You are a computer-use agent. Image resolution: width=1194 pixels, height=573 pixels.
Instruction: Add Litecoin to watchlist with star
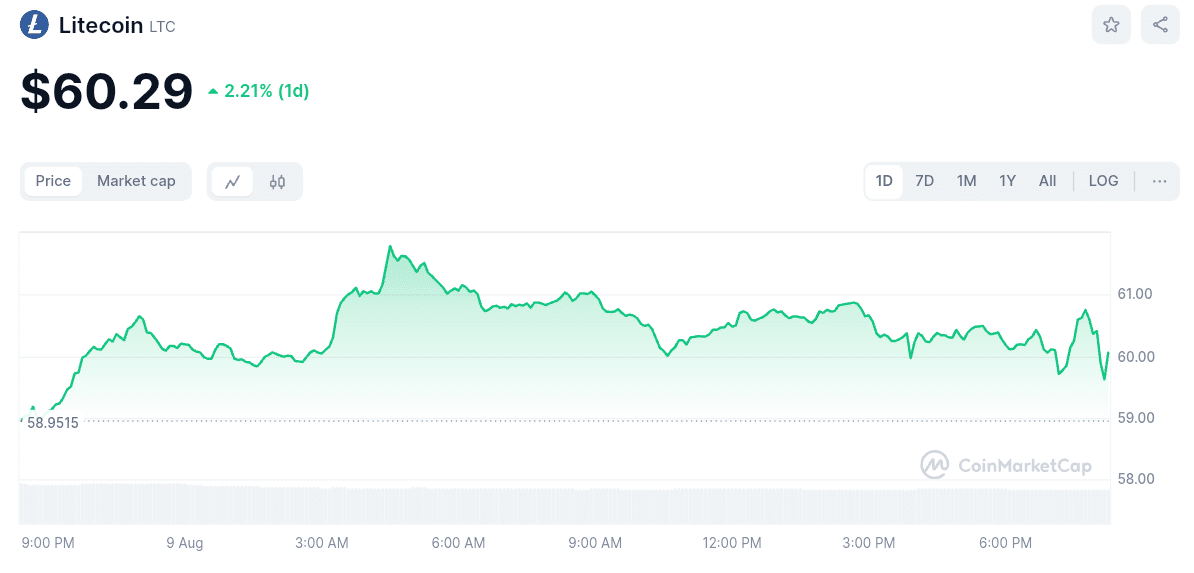tap(1111, 25)
